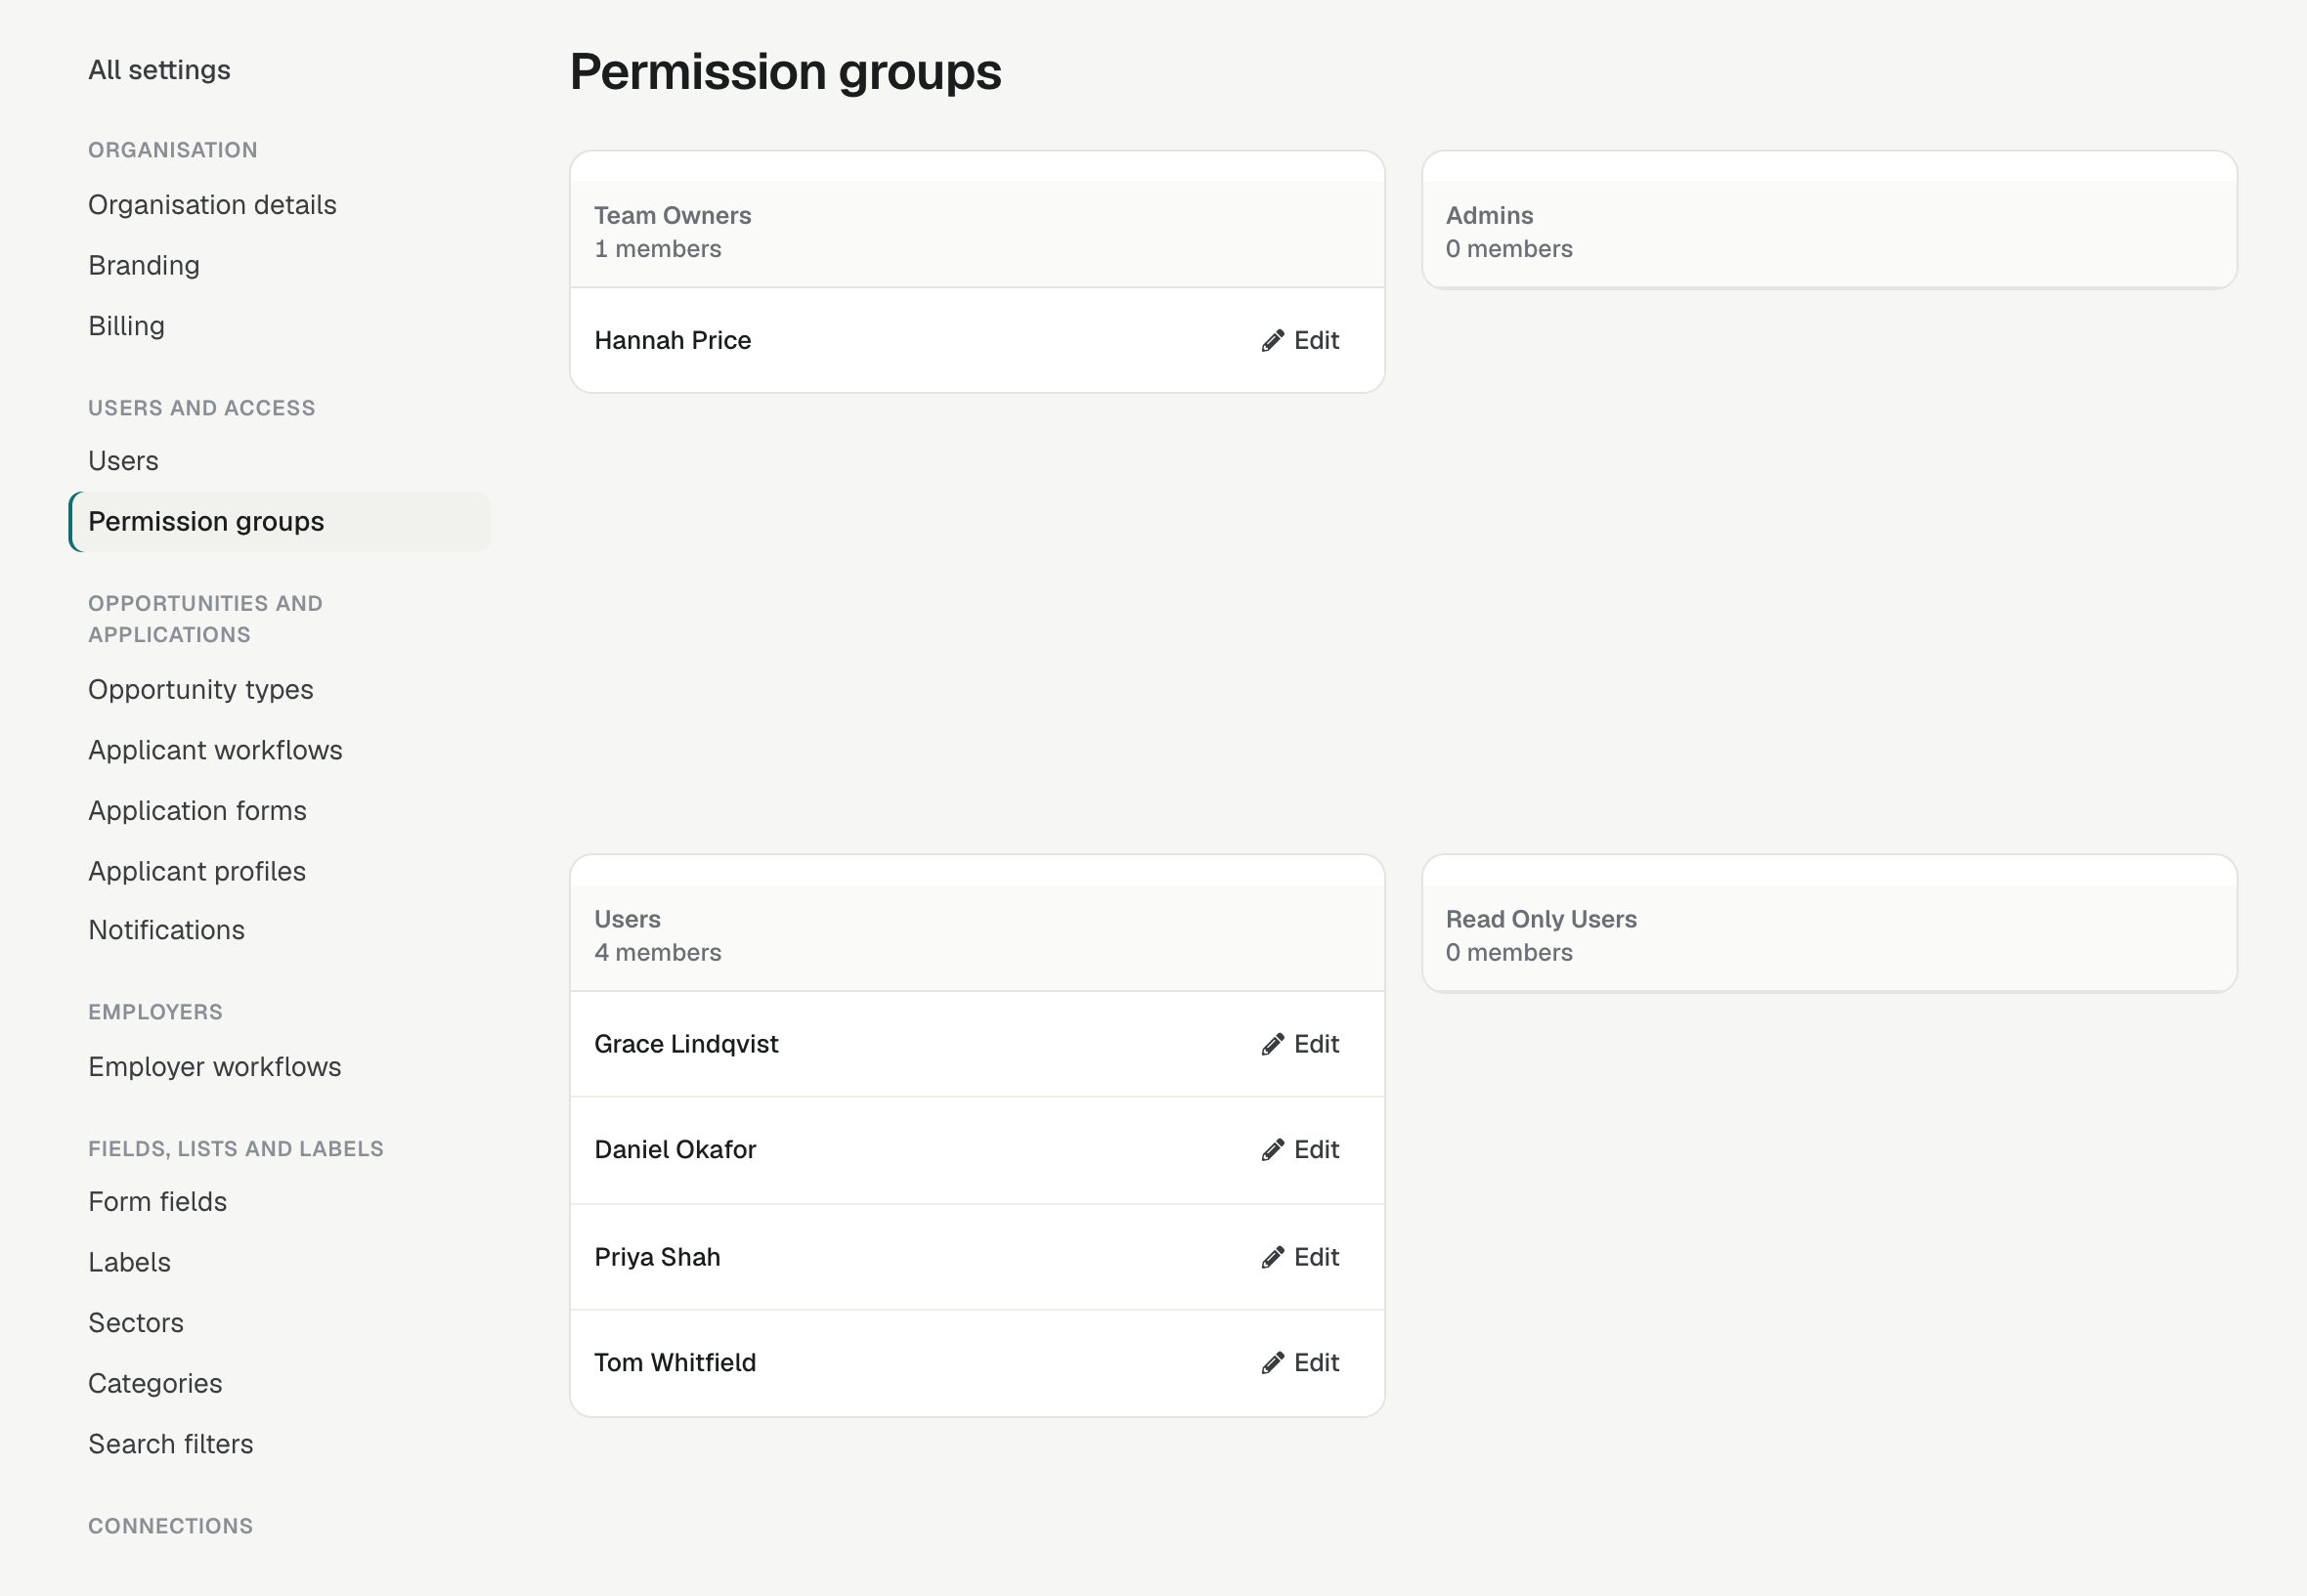Click the CONNECTIONS section label
Viewport: 2307px width, 1596px height.
pos(170,1526)
